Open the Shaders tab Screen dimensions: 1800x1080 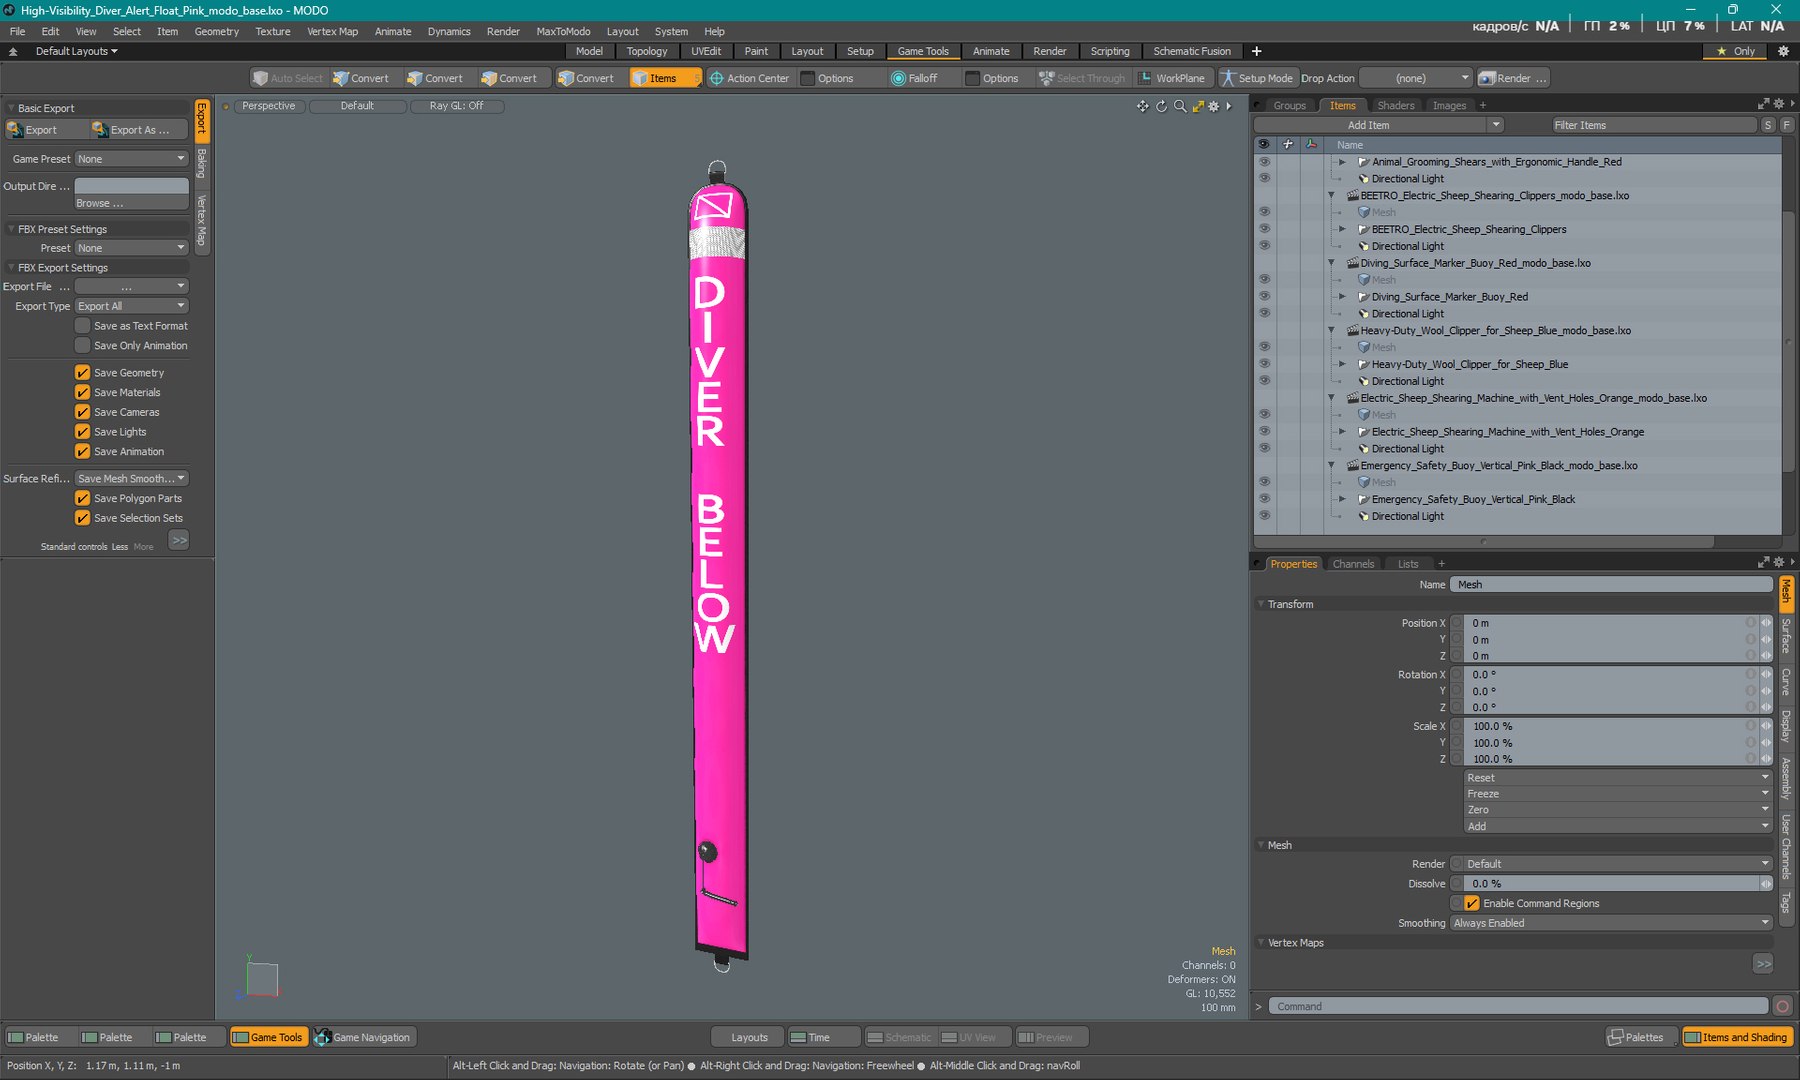tap(1395, 105)
